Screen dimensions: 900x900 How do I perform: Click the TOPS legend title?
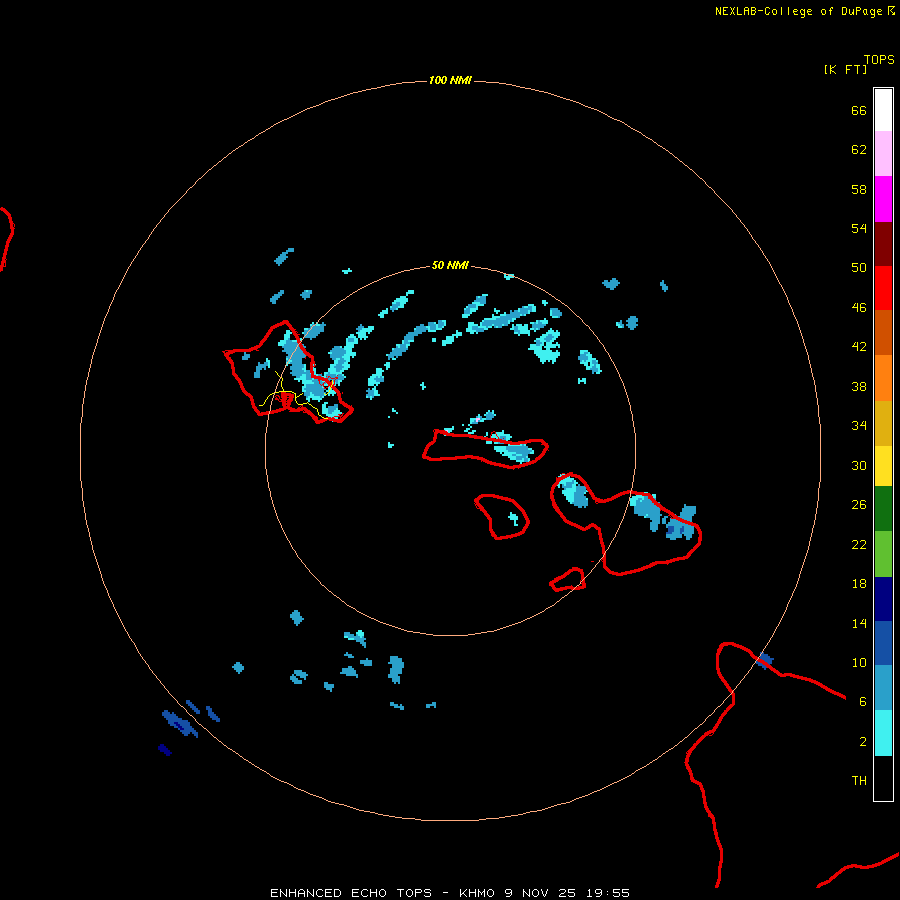(x=879, y=59)
